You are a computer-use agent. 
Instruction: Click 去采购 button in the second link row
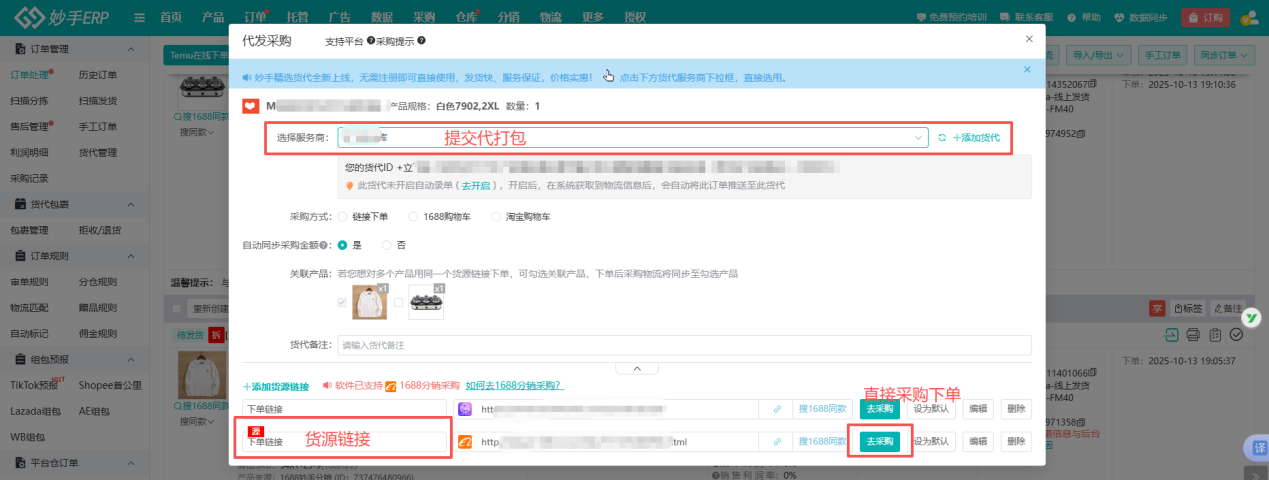(879, 442)
